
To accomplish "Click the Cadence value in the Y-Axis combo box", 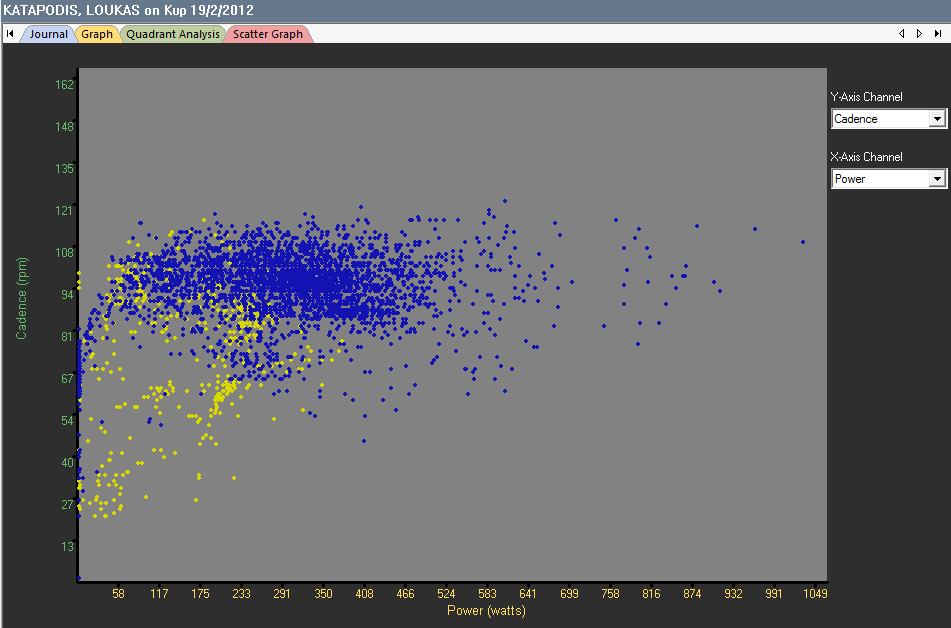I will (879, 119).
